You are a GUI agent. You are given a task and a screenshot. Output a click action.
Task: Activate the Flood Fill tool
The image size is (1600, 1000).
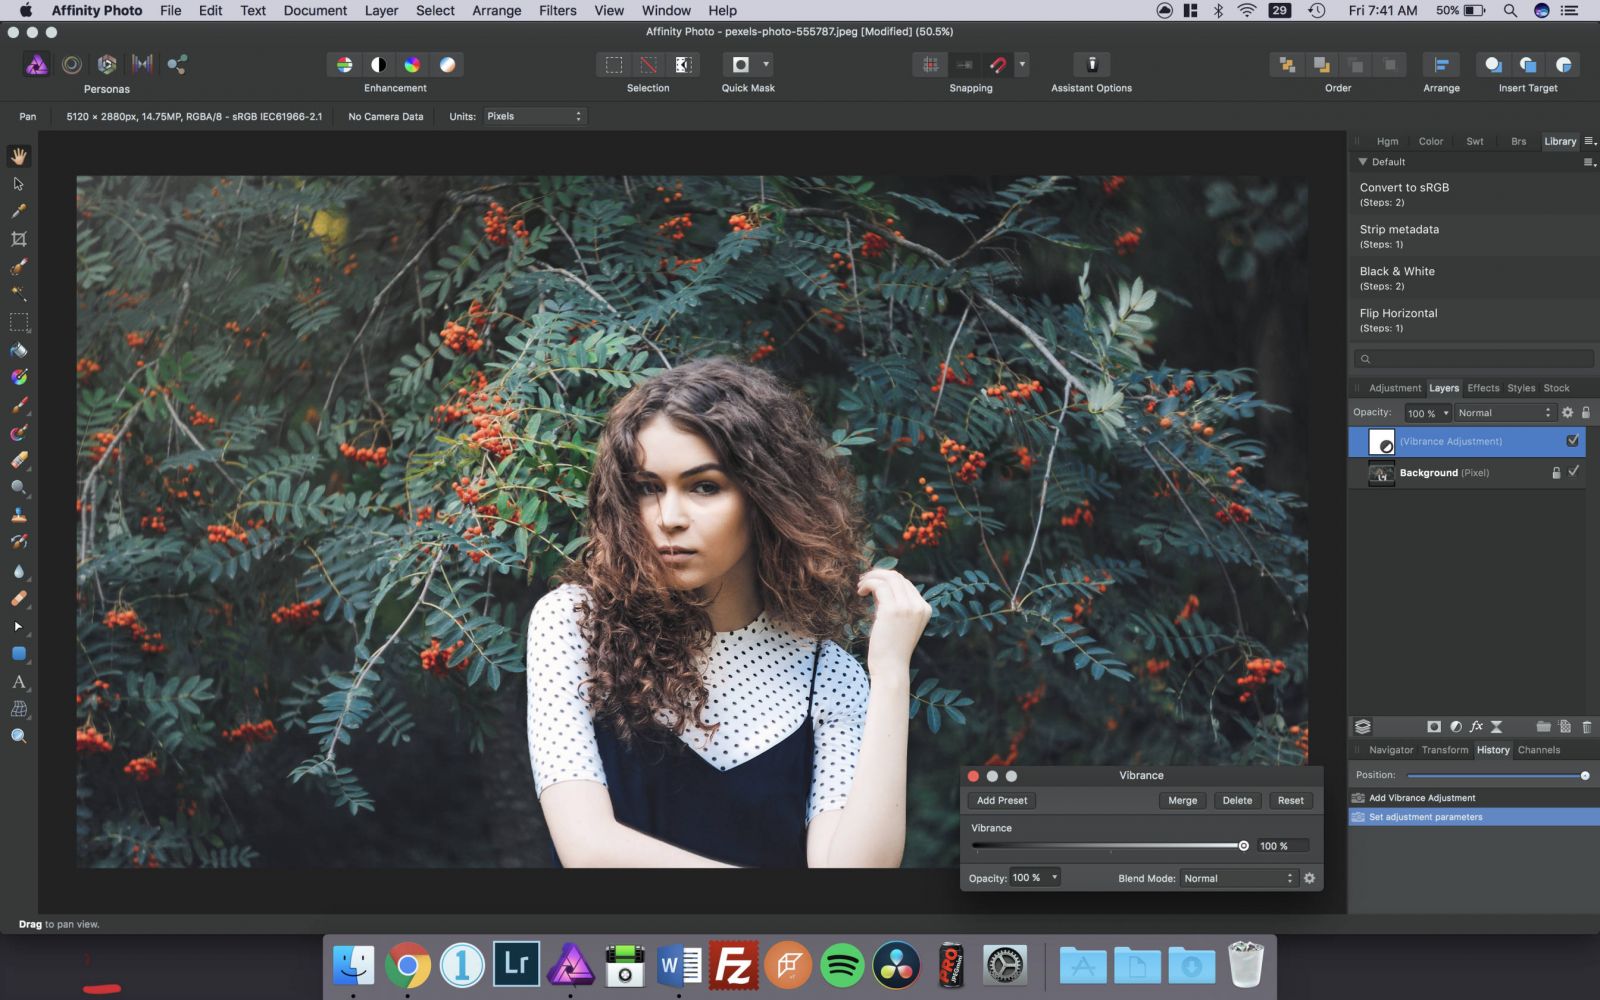(19, 350)
